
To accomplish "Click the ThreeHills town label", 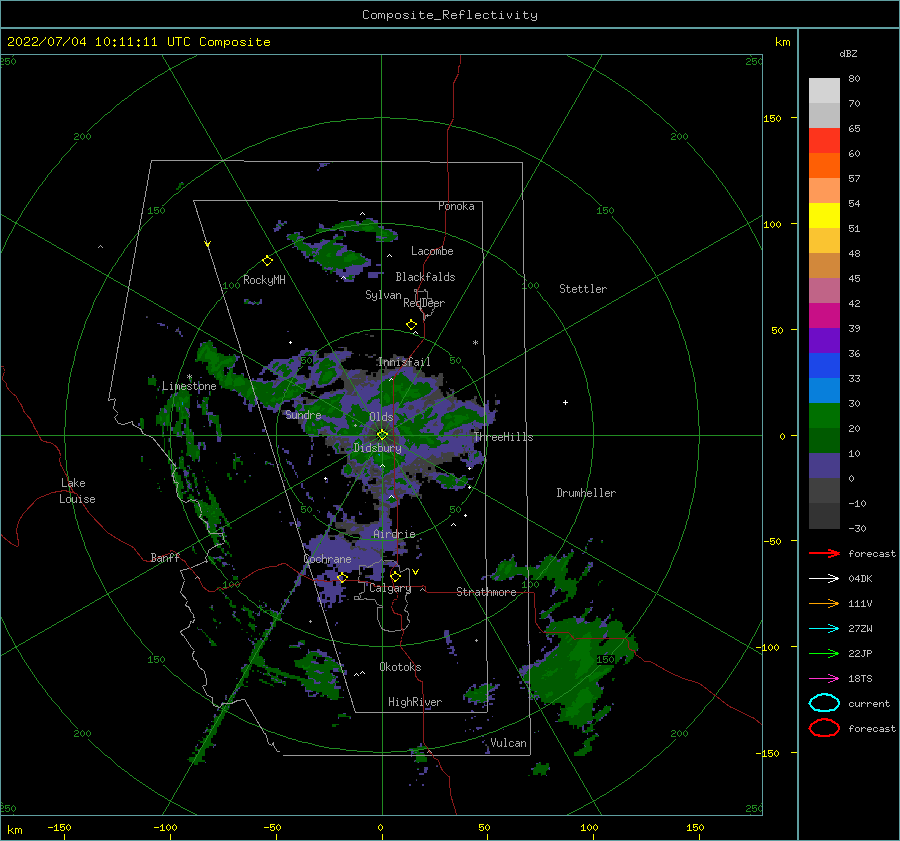I will [x=503, y=437].
